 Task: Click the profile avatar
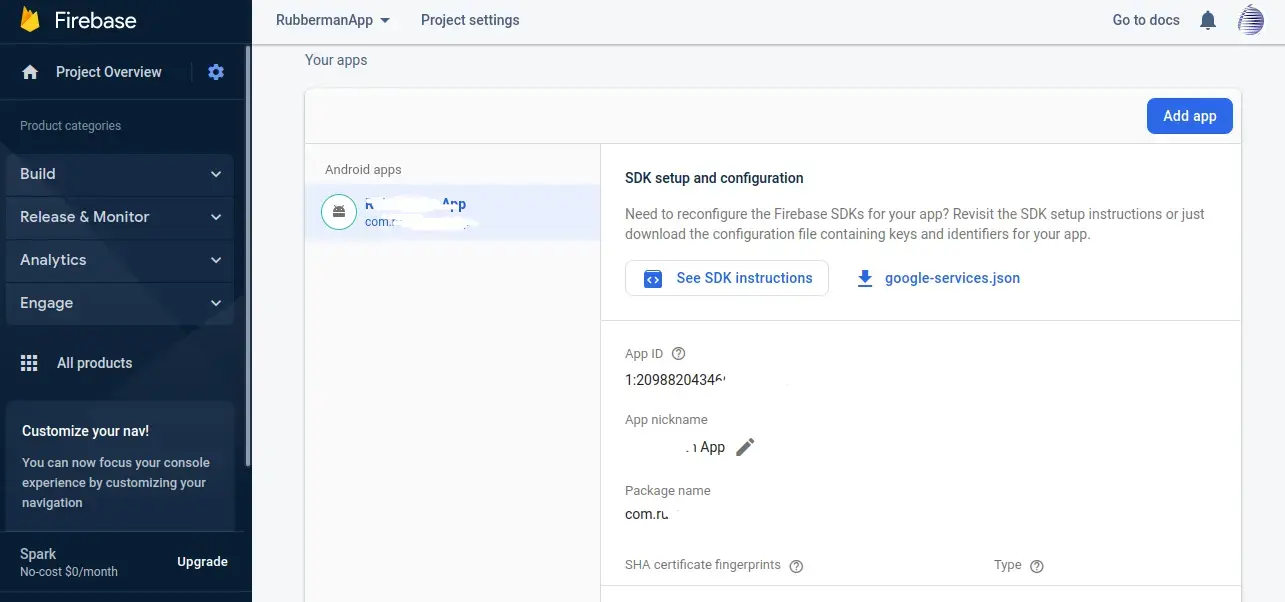click(1251, 19)
